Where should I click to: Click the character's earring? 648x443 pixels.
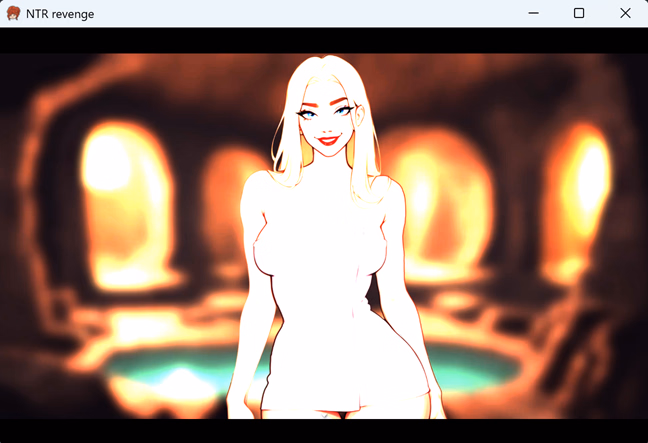[301, 137]
